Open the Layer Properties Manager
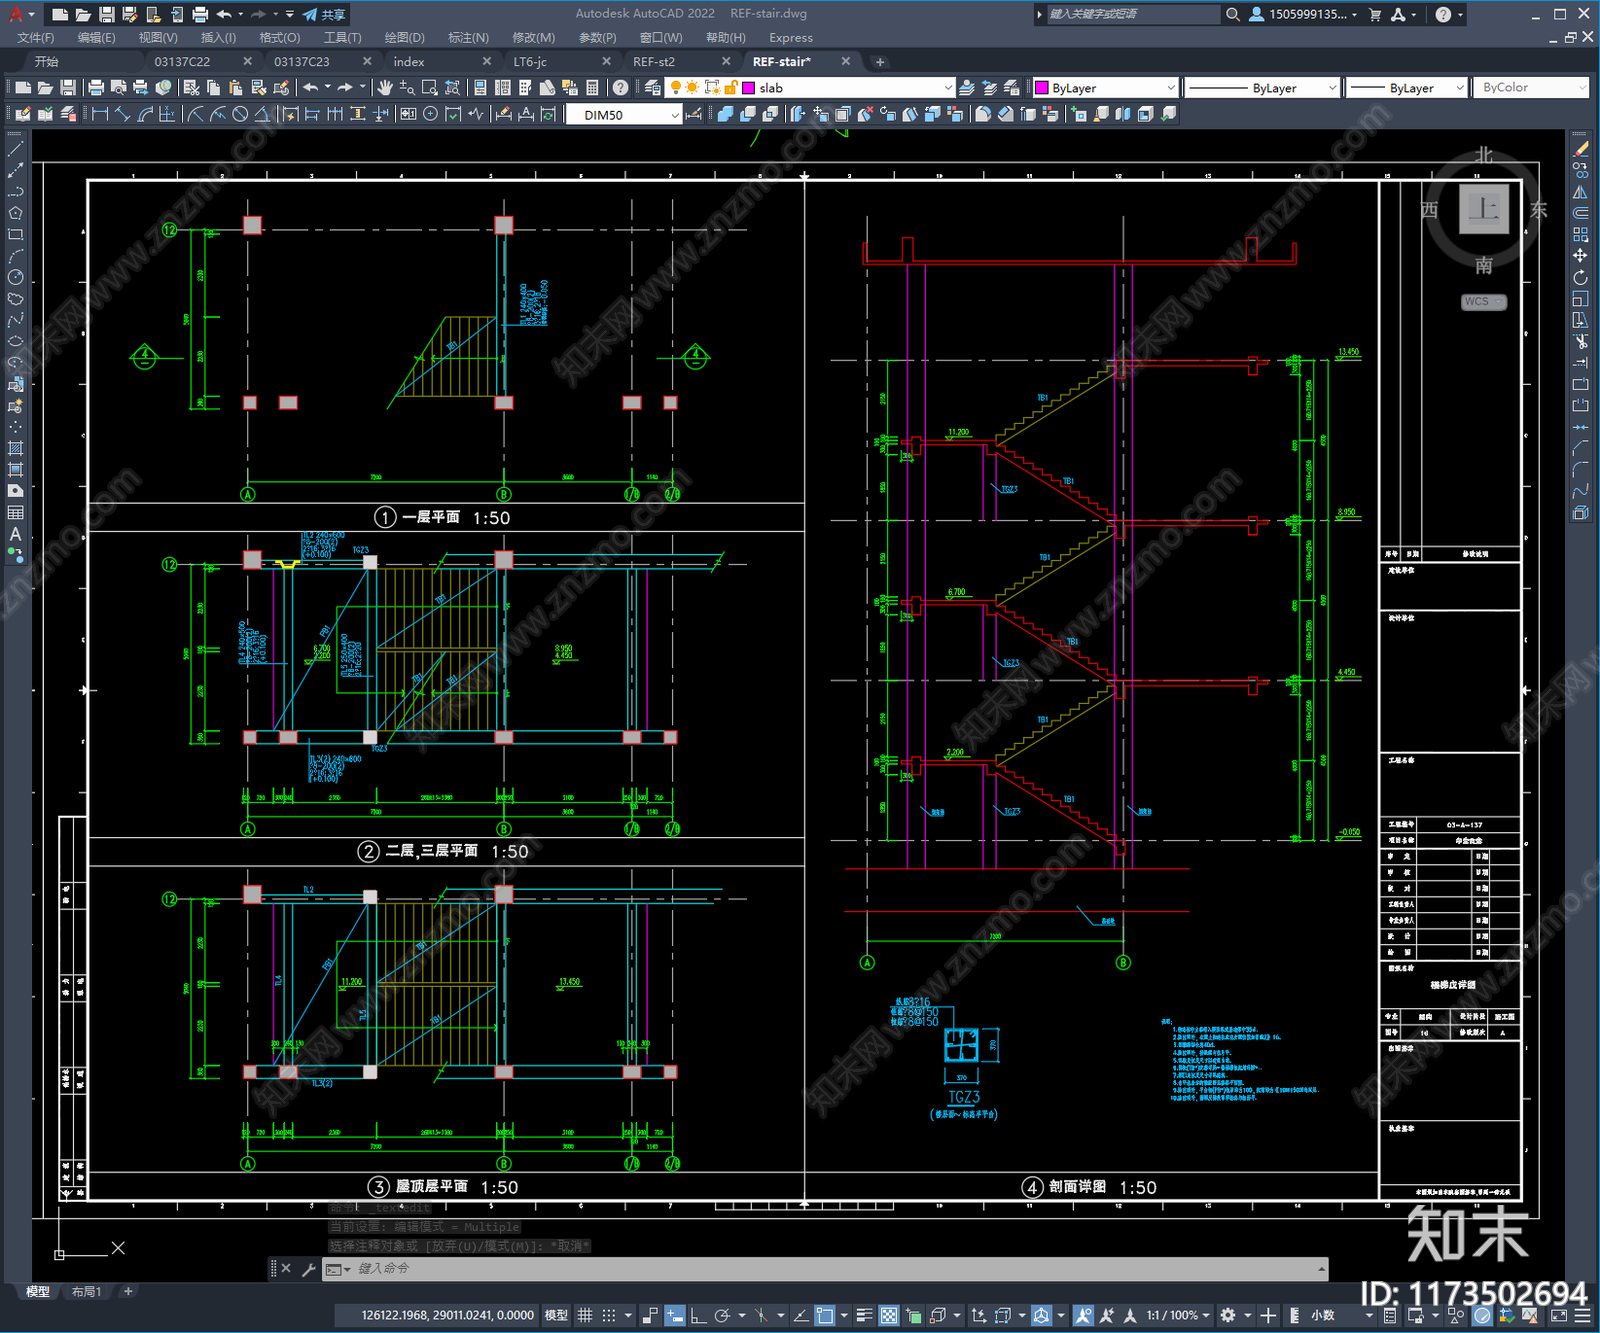Image resolution: width=1600 pixels, height=1333 pixels. (653, 88)
